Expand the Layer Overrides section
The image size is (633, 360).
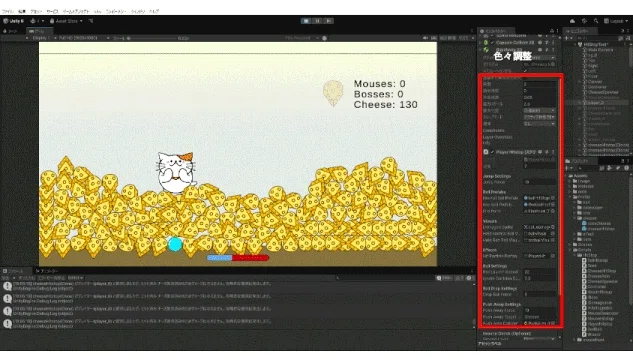497,137
